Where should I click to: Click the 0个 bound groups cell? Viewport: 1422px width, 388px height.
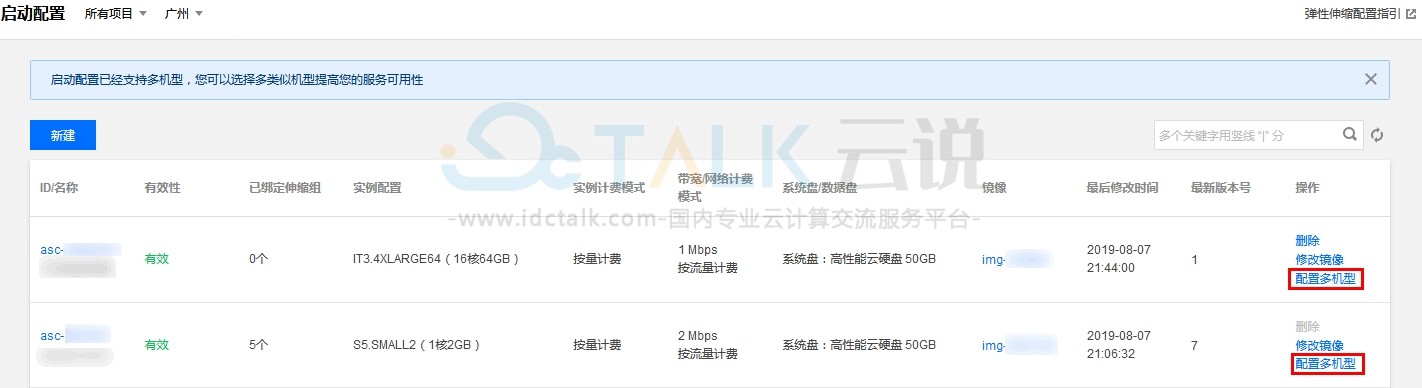tap(259, 259)
